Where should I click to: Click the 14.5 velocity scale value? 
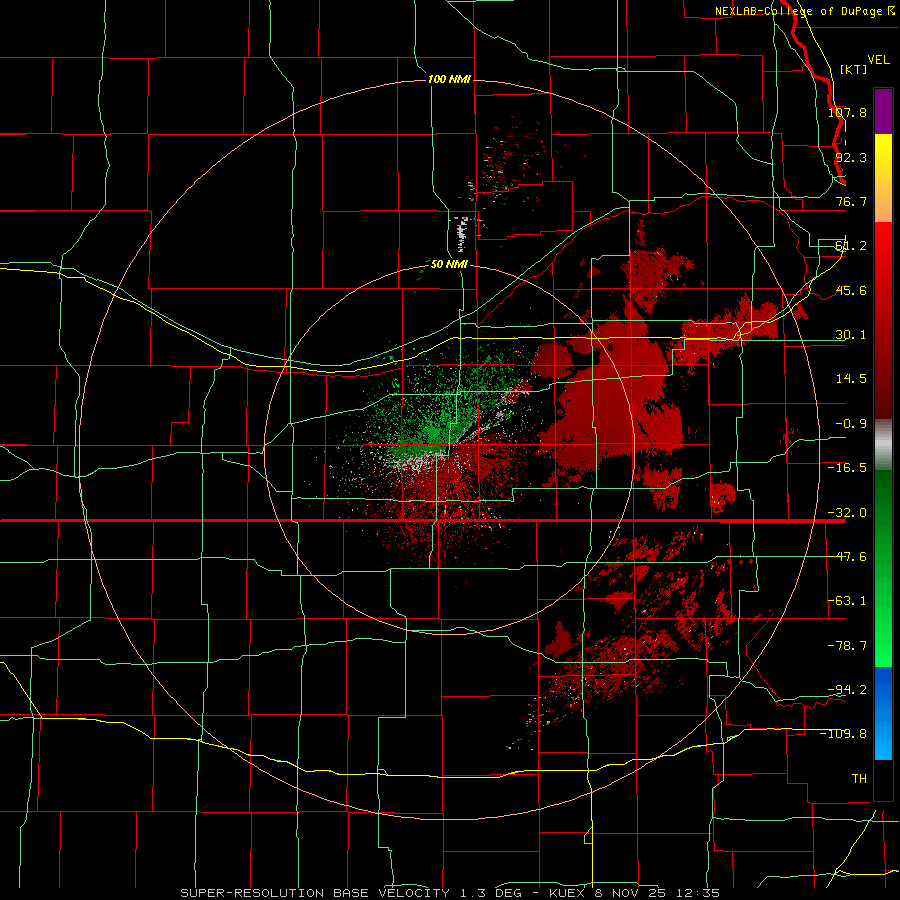851,378
